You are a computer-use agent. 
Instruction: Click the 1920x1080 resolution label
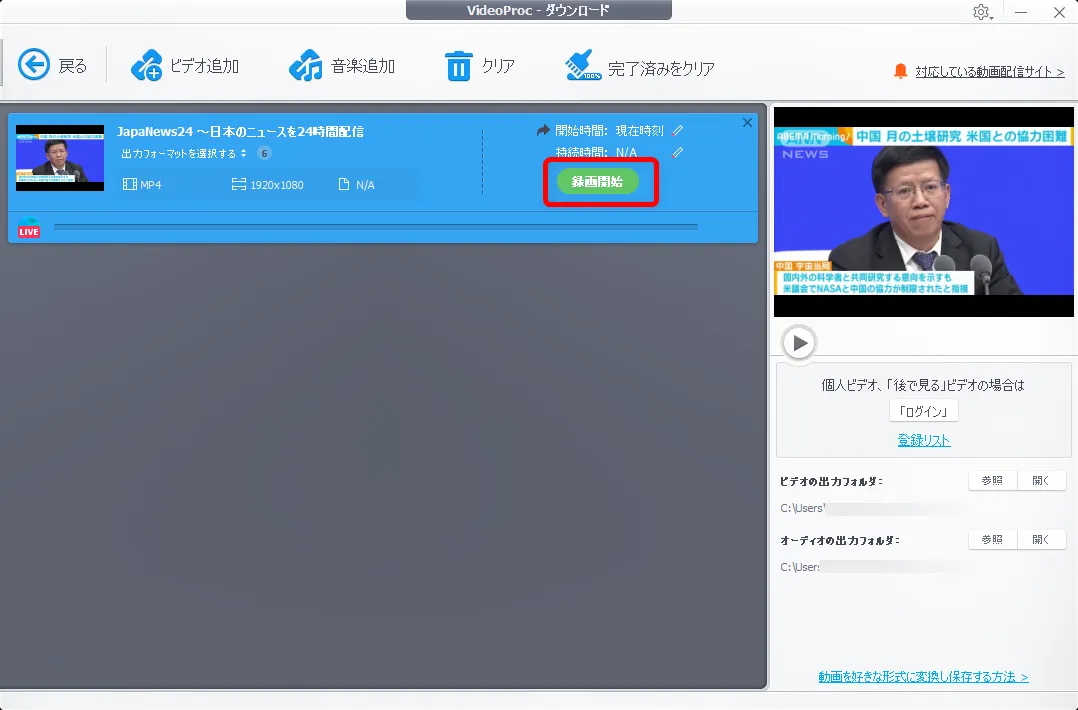click(x=267, y=184)
